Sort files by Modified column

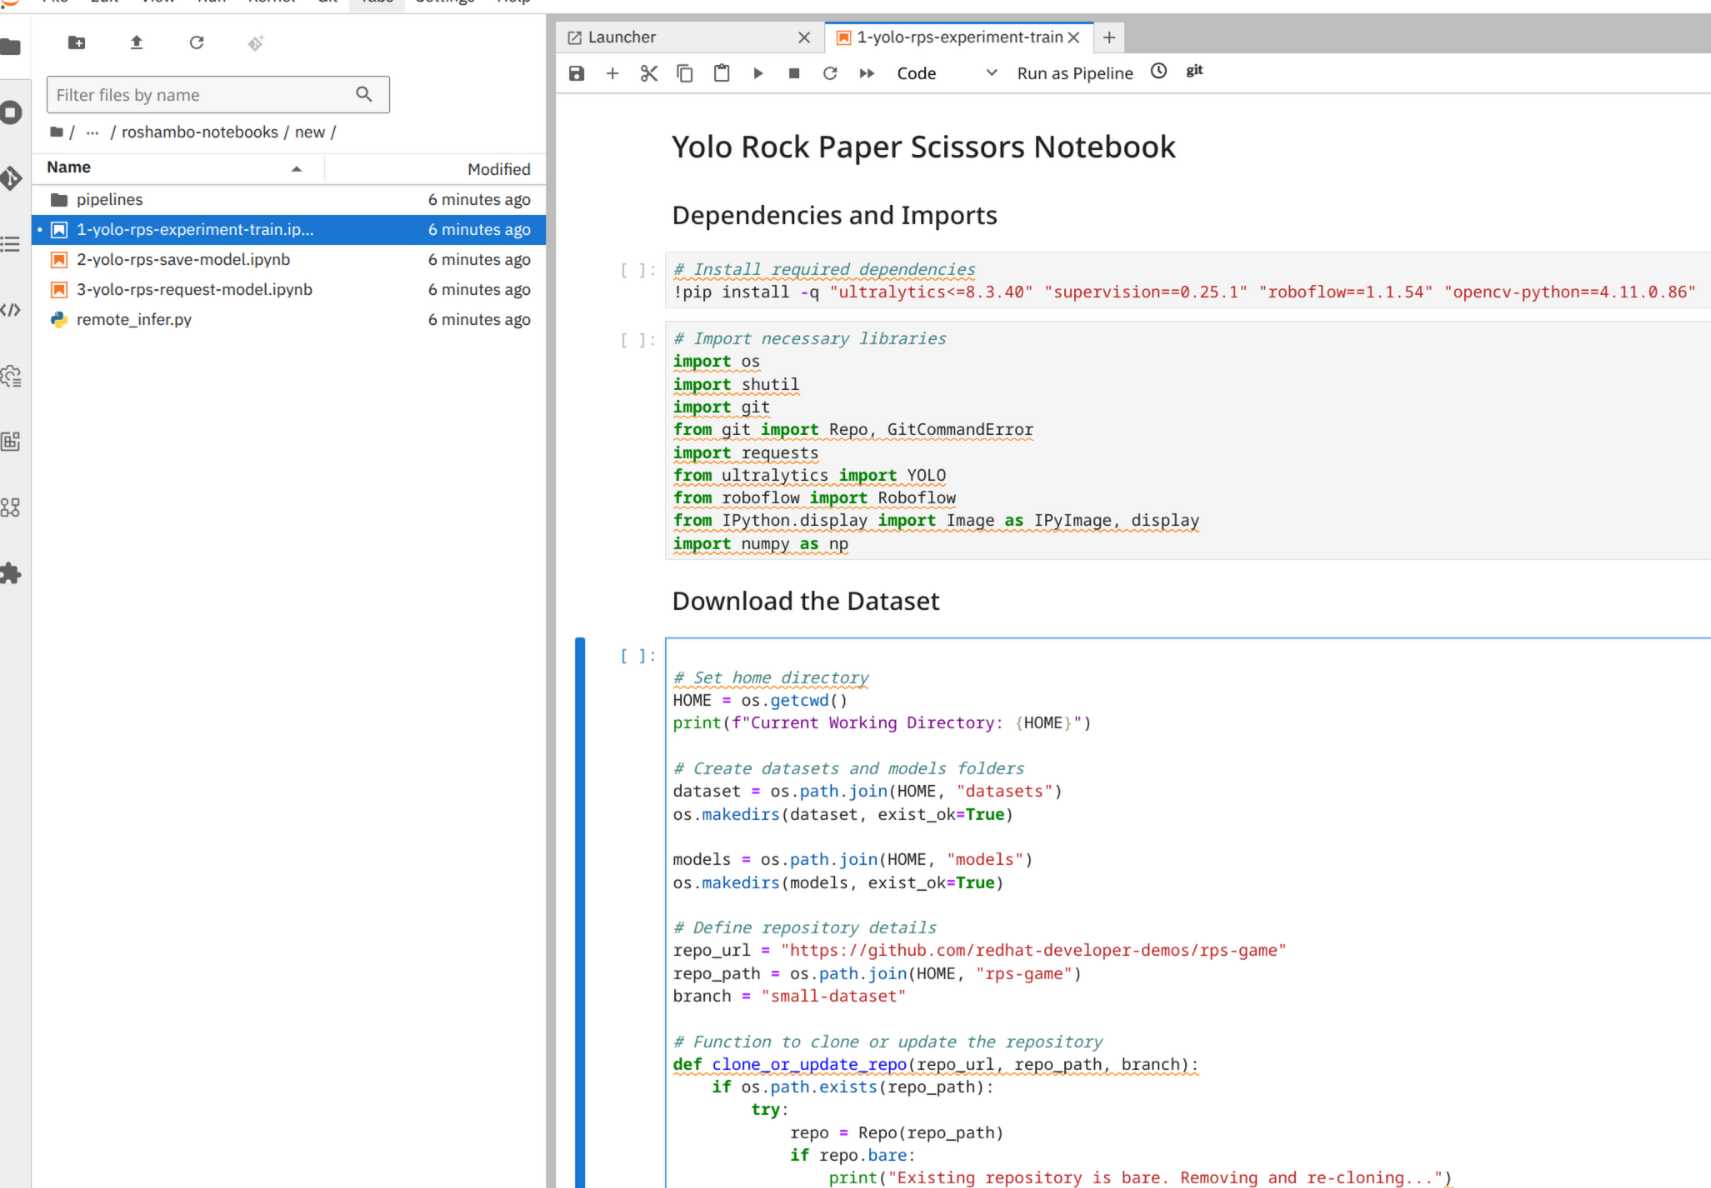tap(436, 168)
